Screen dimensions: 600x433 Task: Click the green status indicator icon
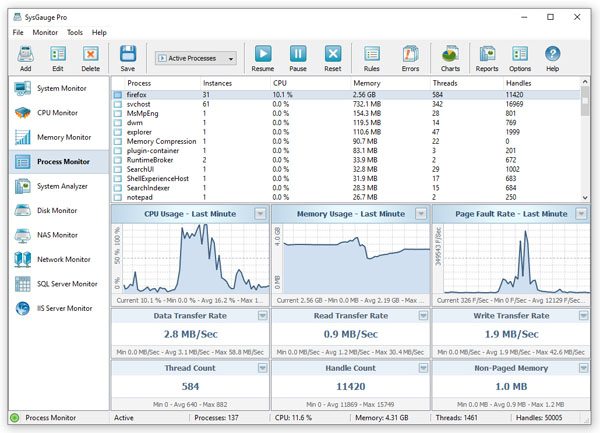click(x=15, y=418)
